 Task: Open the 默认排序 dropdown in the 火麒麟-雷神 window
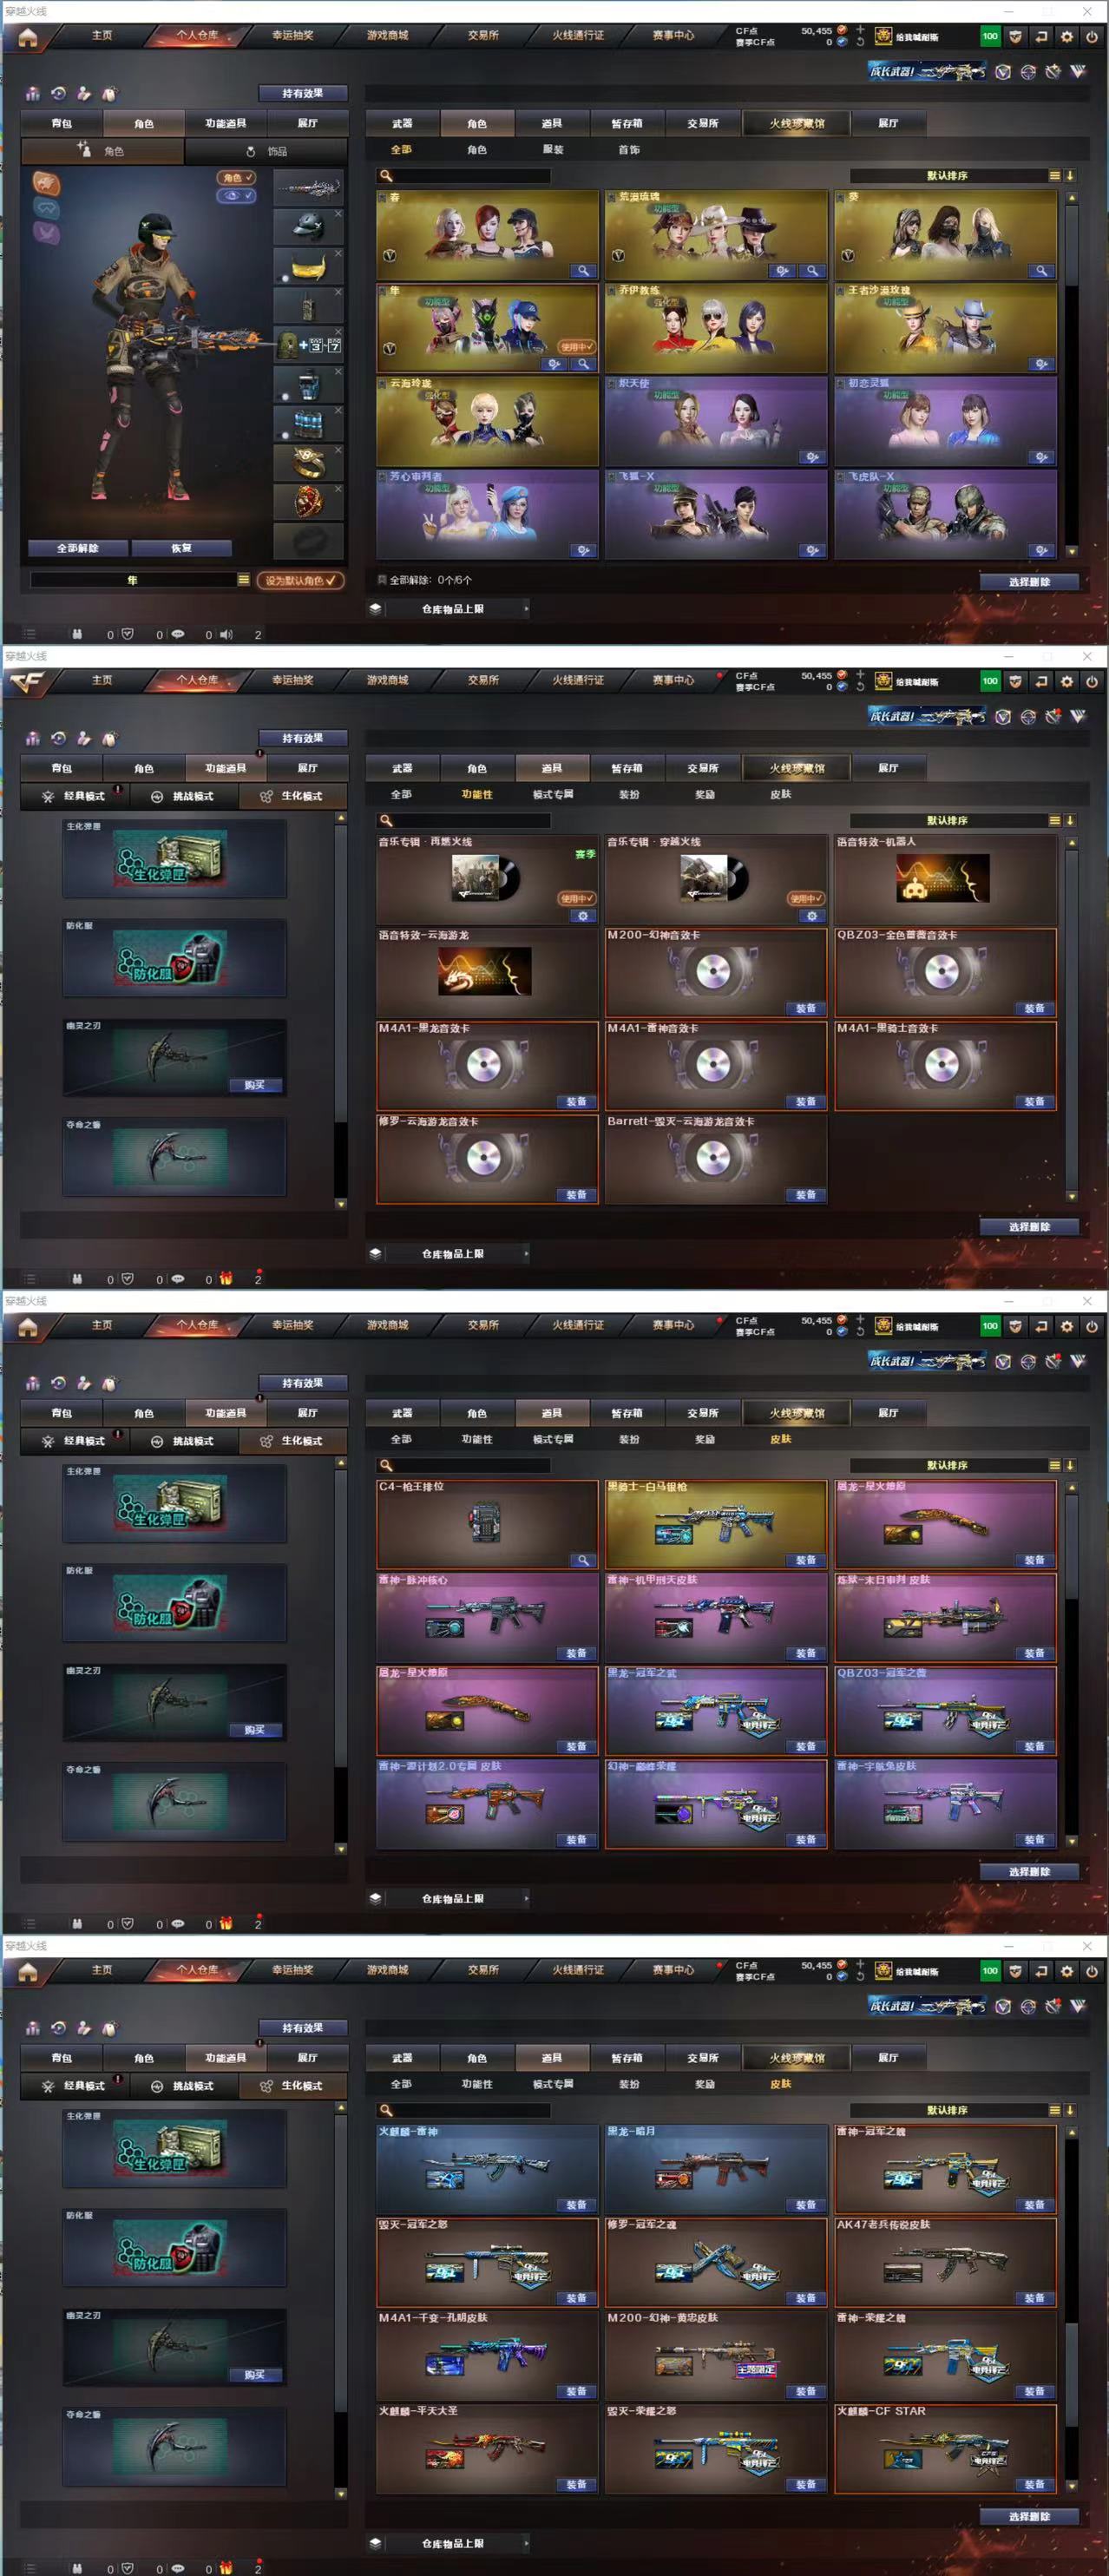[947, 2110]
